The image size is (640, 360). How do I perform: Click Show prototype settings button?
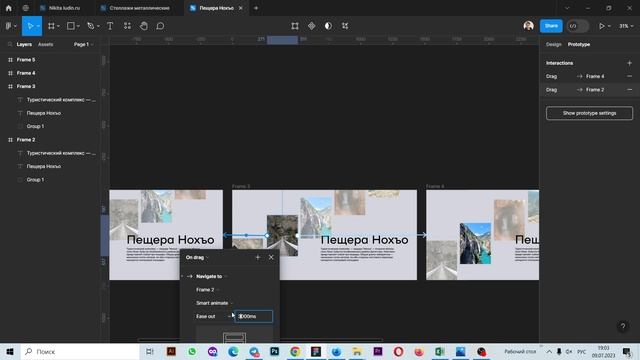pos(589,113)
